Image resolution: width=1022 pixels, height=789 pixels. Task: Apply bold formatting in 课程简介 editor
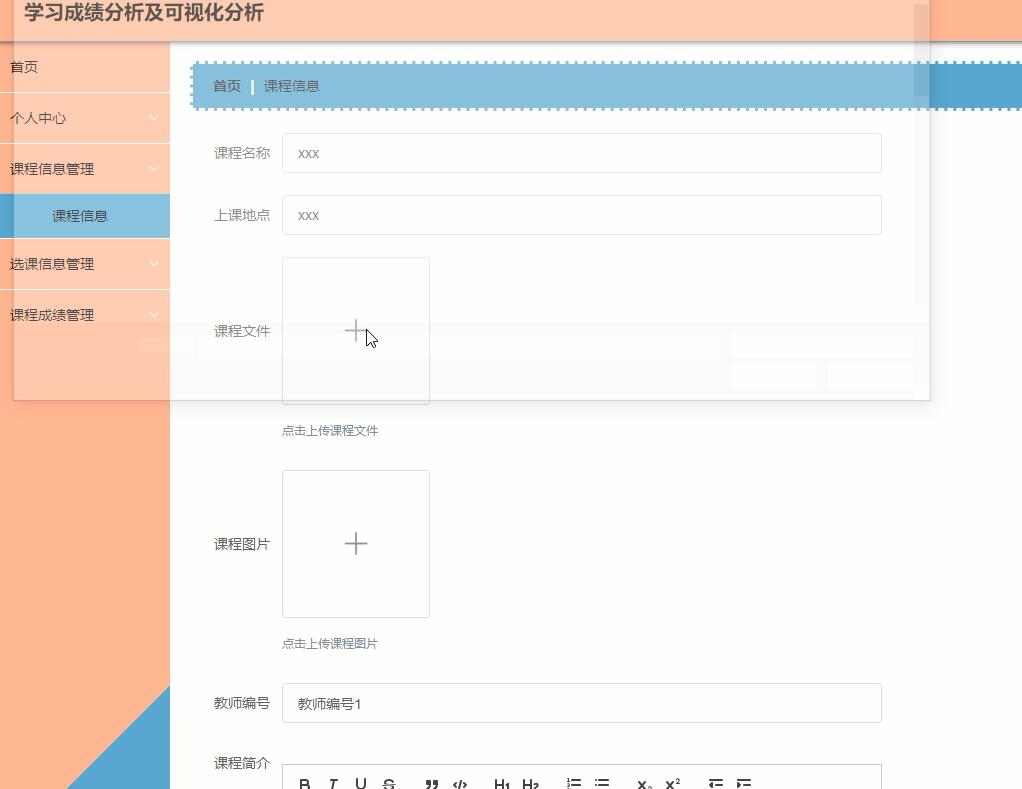[305, 784]
